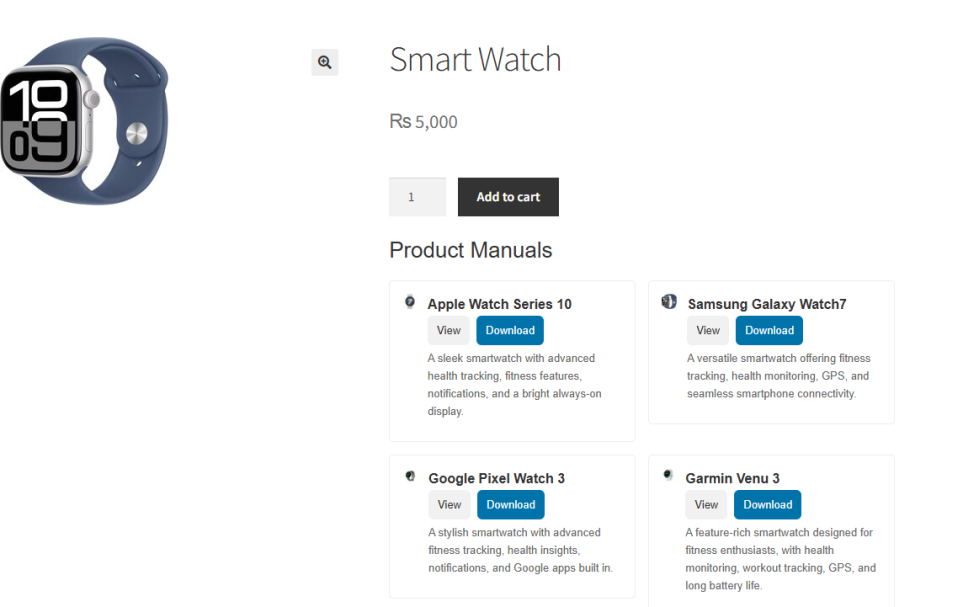Click the Apple Watch Series 10 manual icon
Screen dimensions: 979x607
click(410, 302)
